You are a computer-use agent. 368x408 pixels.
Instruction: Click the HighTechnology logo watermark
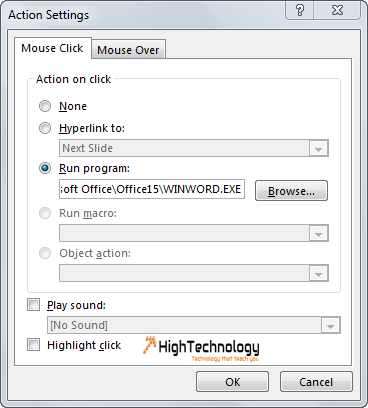click(201, 349)
